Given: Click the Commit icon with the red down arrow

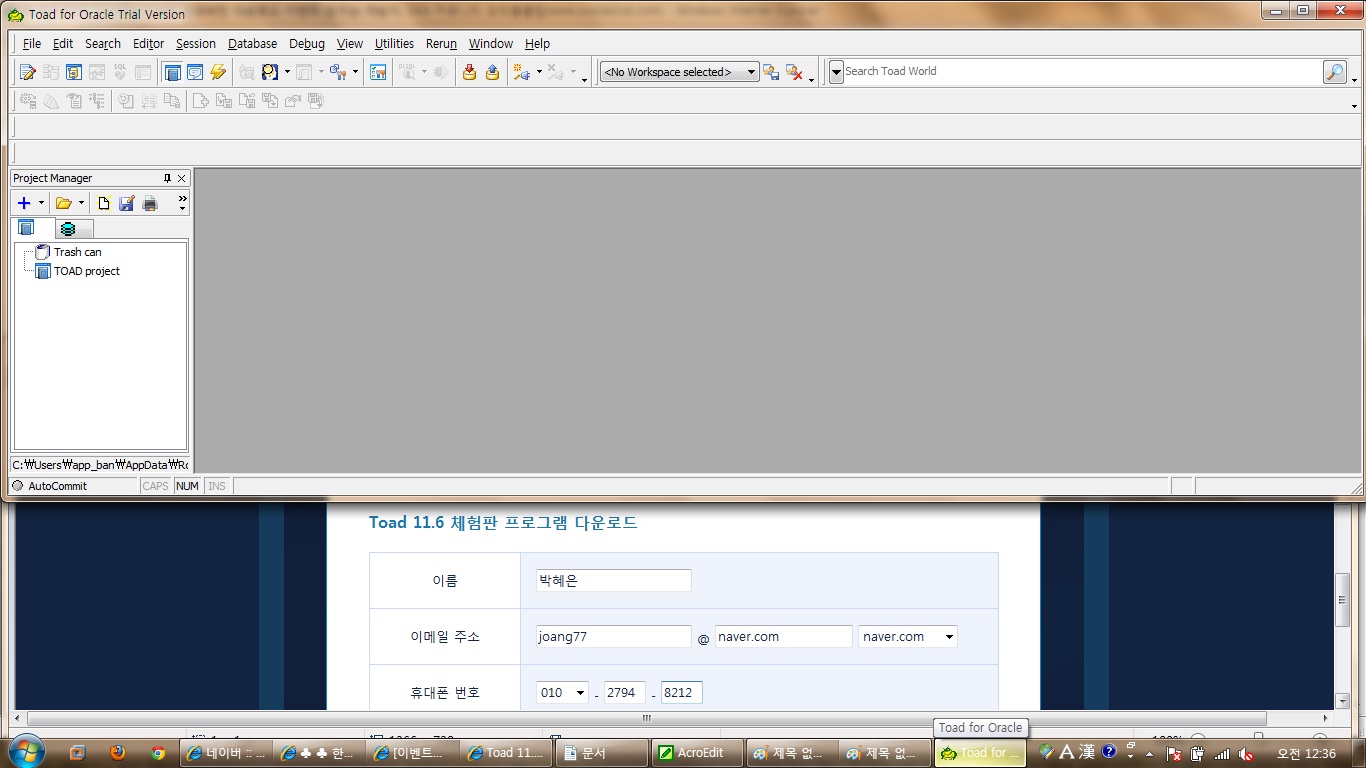Looking at the screenshot, I should pos(469,72).
